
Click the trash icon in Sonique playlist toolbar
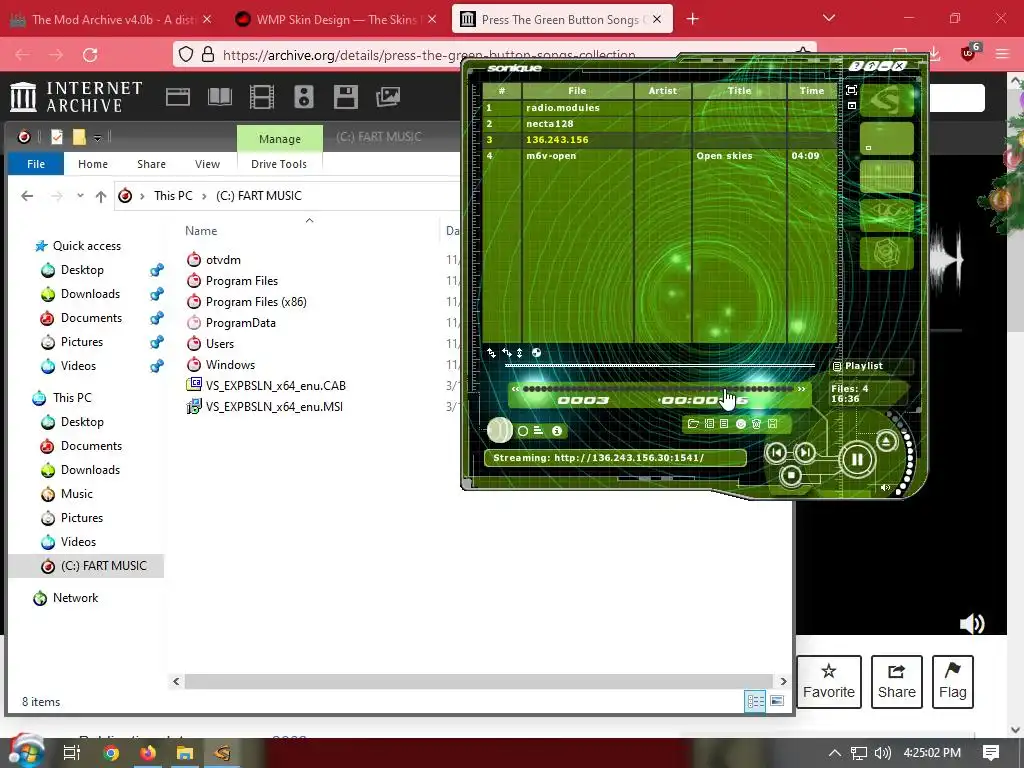[756, 424]
